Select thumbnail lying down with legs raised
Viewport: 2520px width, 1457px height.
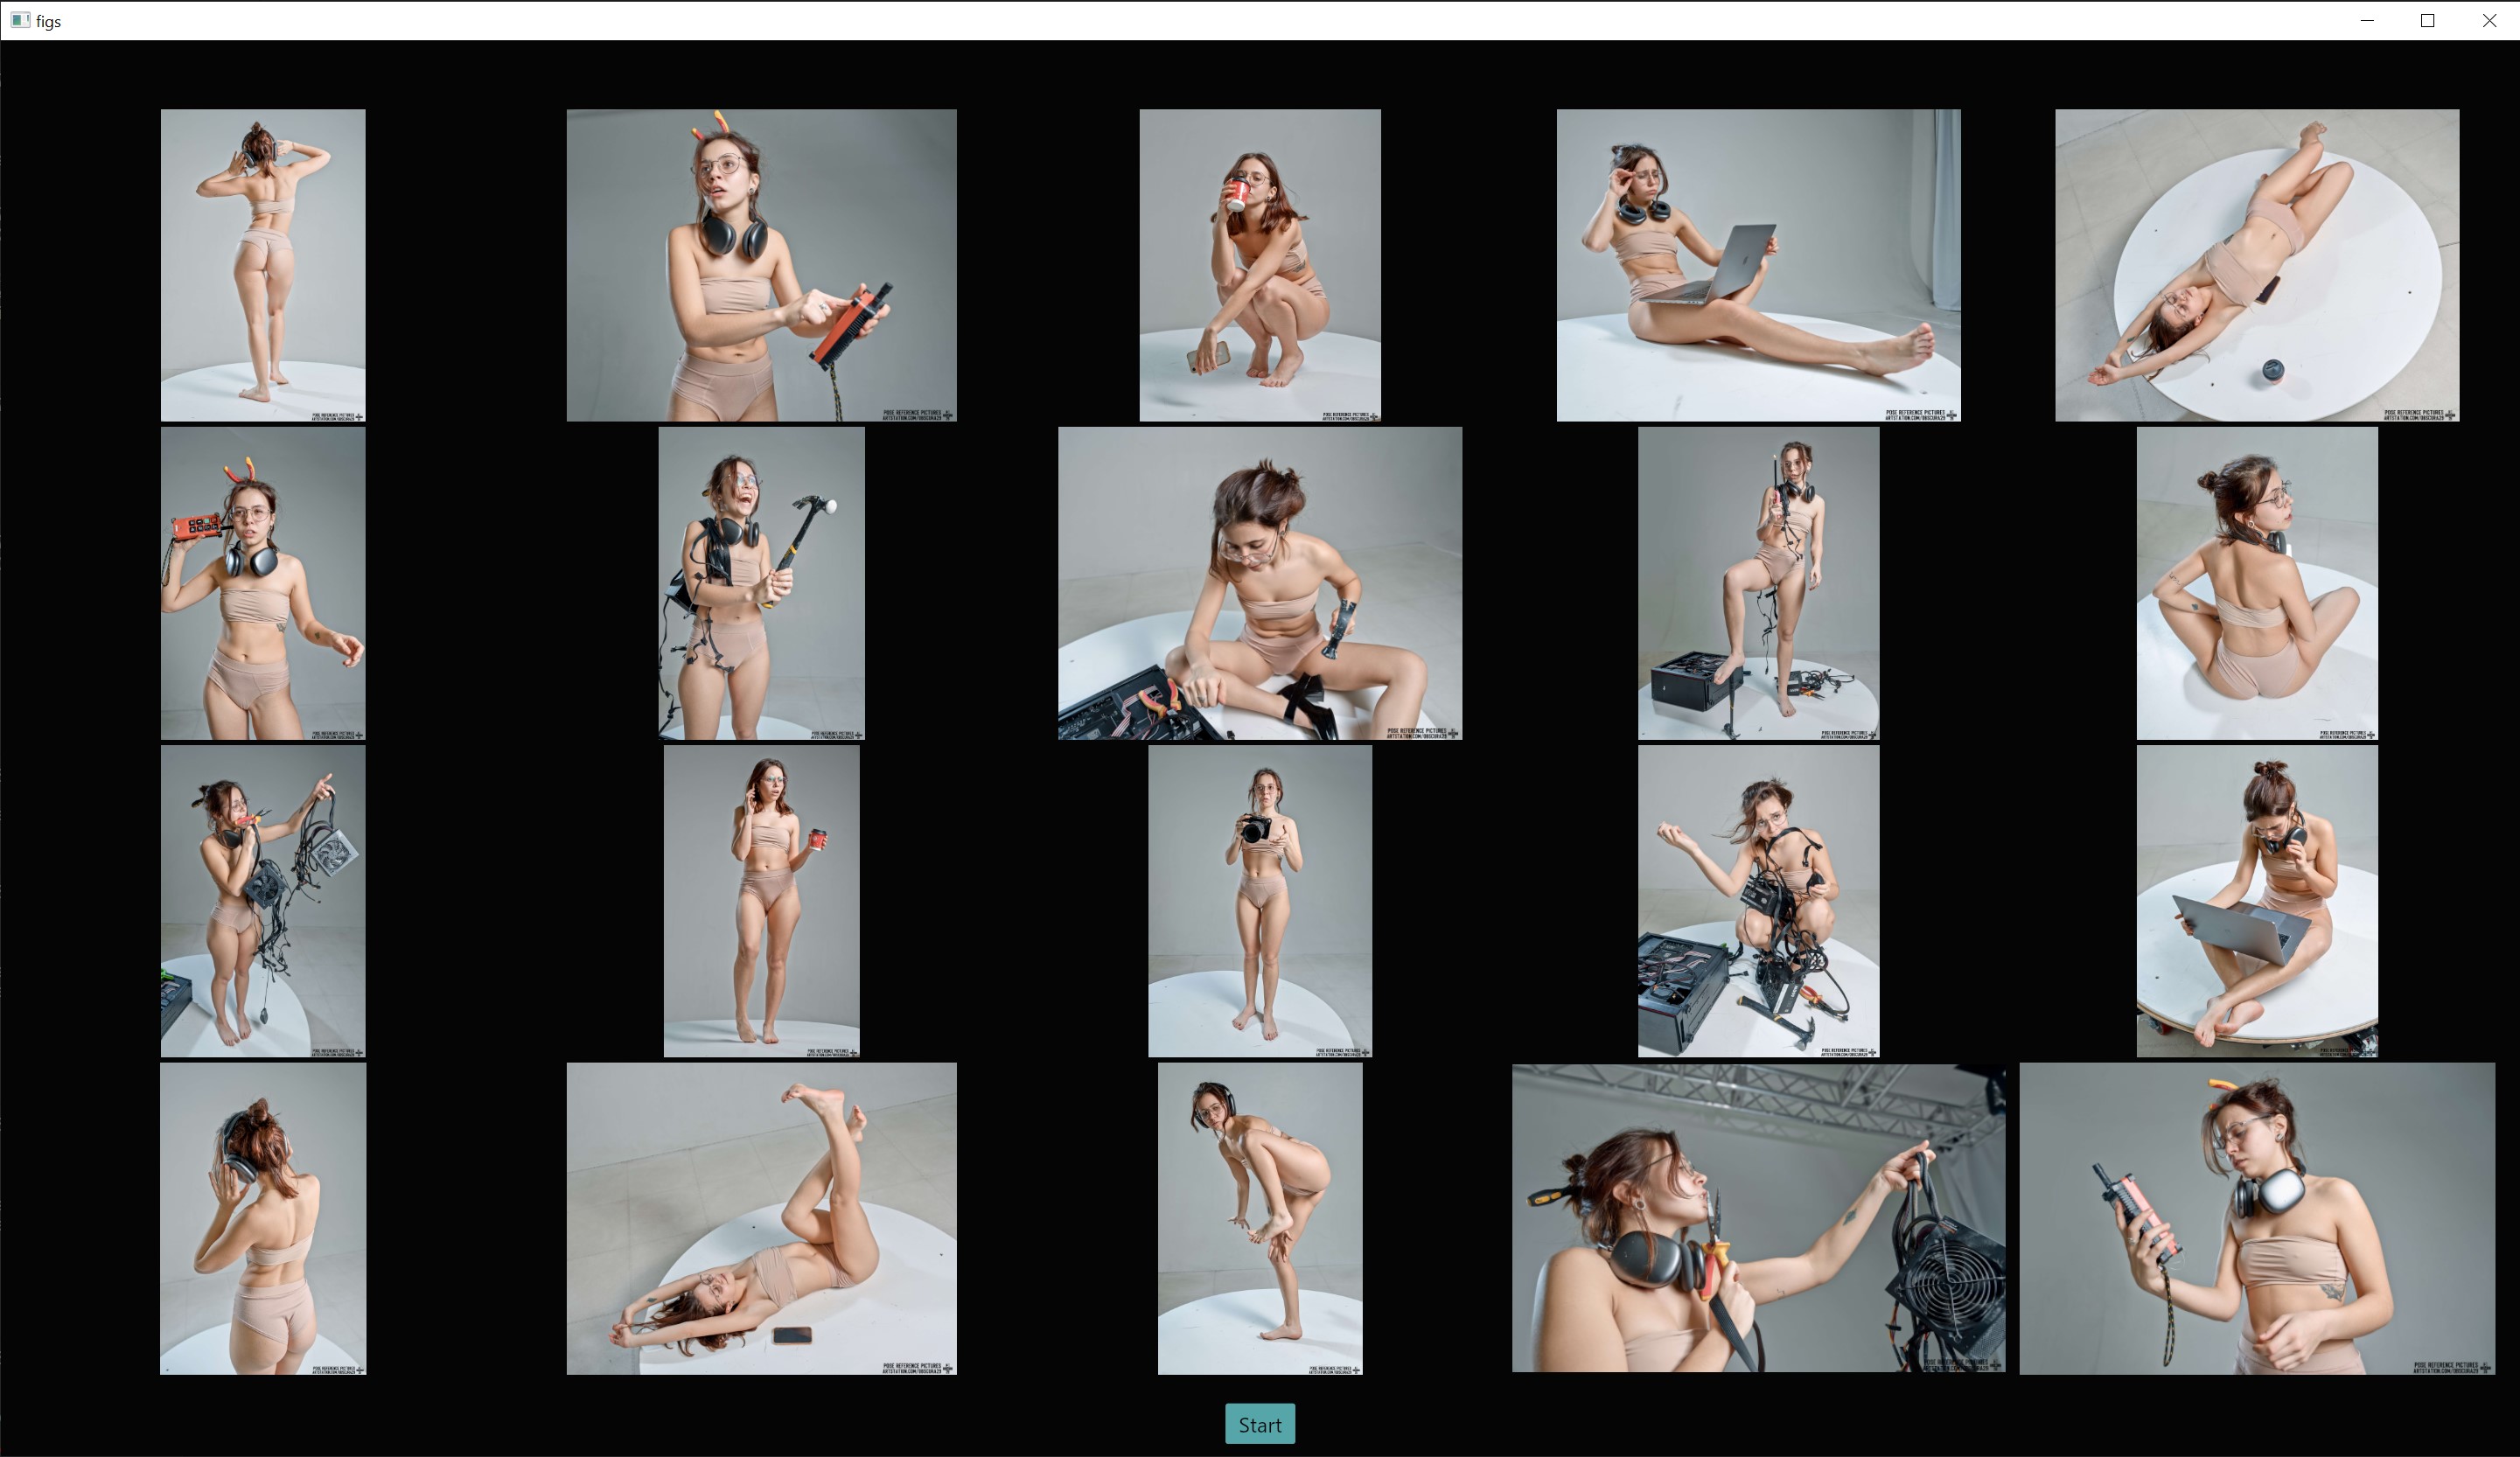click(x=761, y=1219)
